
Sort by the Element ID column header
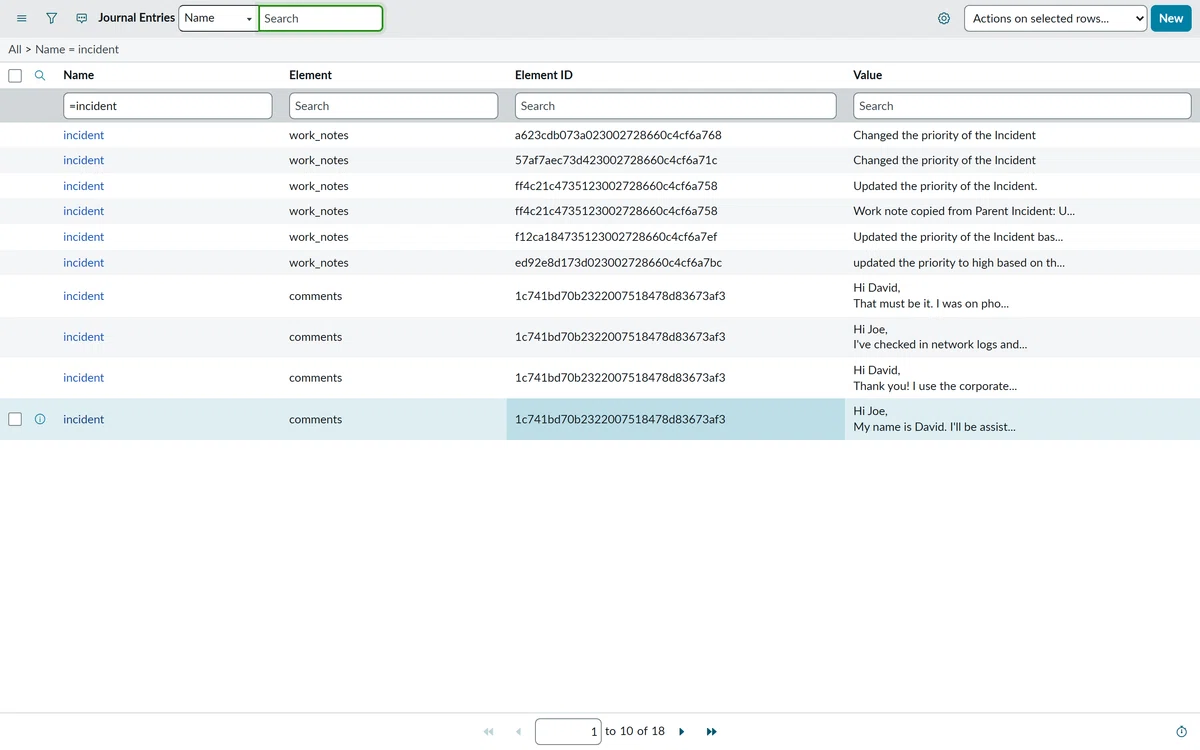click(x=544, y=75)
